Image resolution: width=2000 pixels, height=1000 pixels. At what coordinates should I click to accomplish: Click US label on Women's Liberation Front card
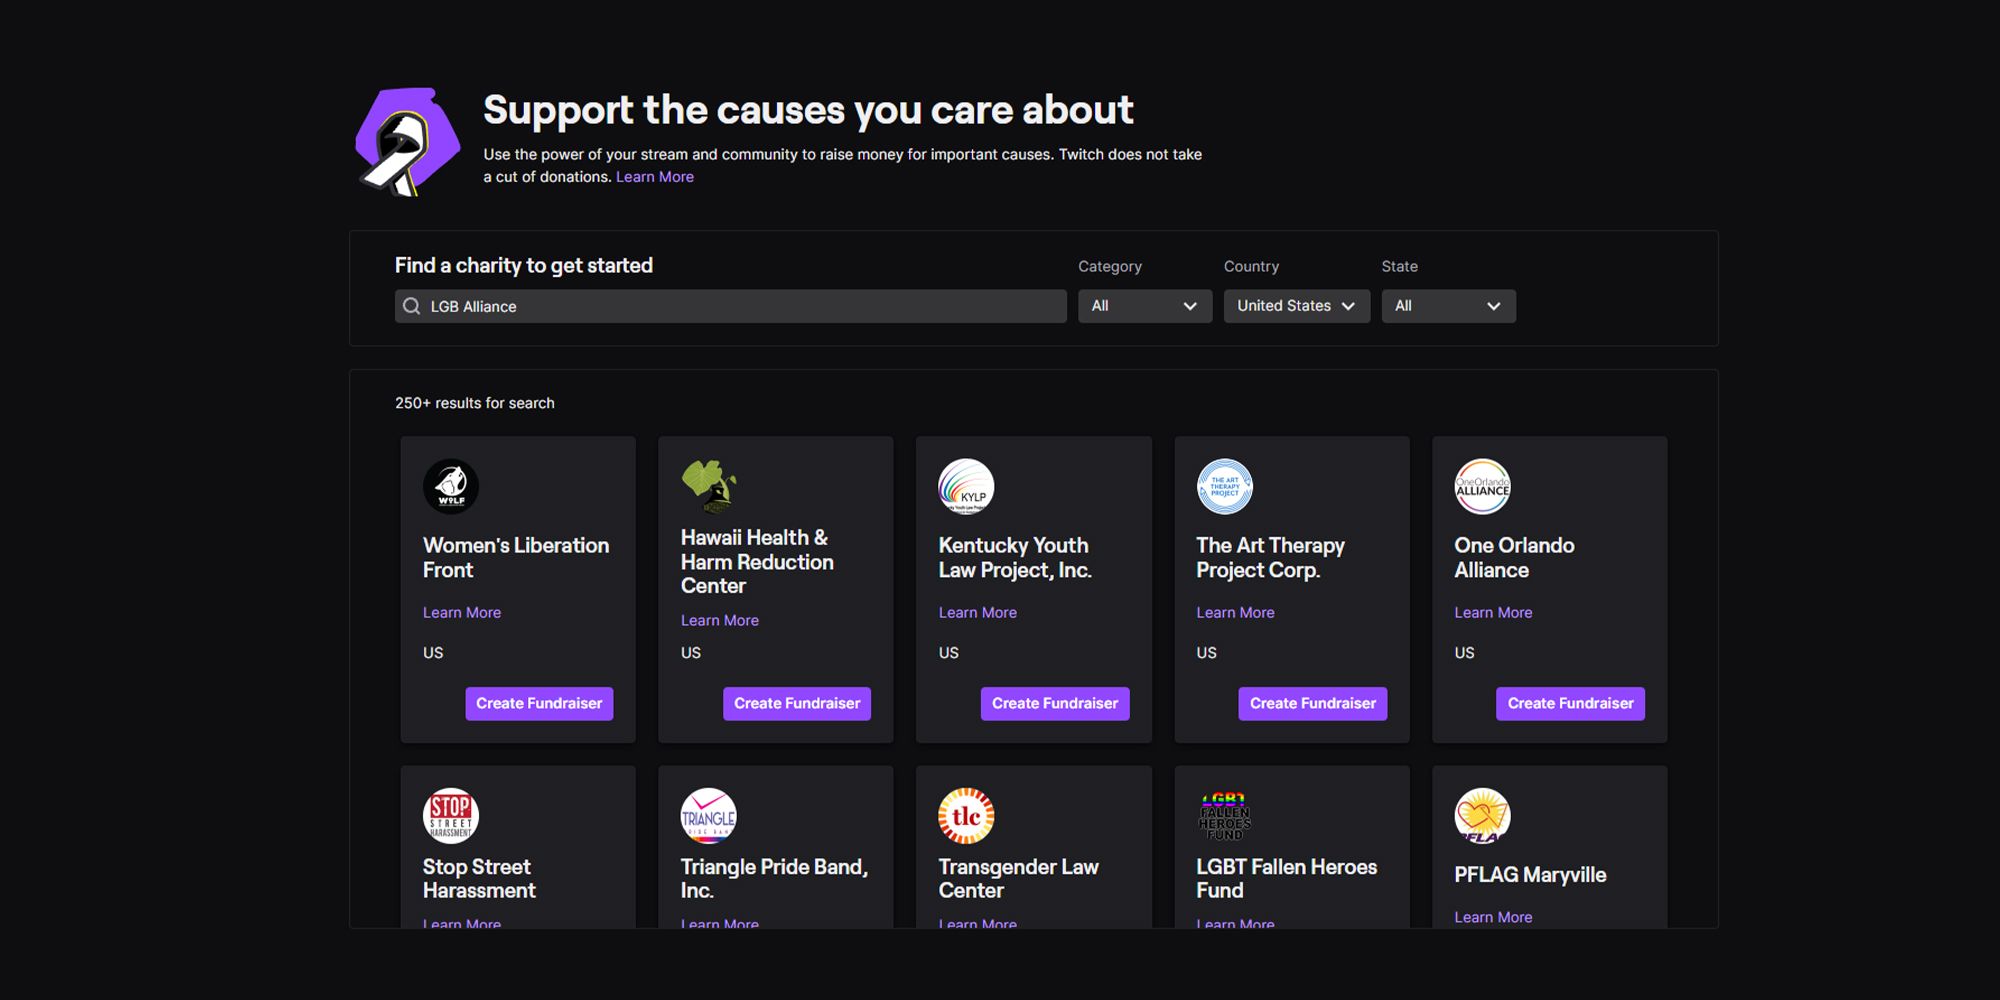(x=433, y=652)
